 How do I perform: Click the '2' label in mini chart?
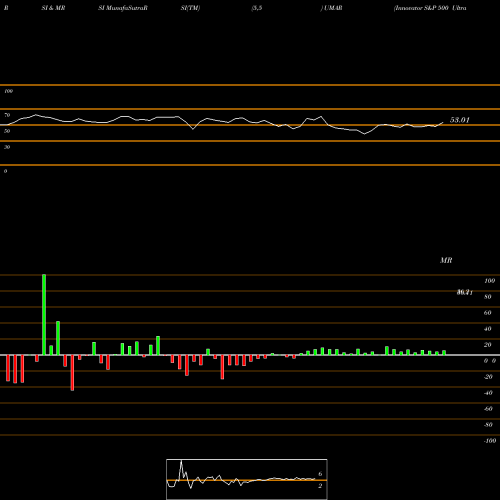[x=320, y=486]
